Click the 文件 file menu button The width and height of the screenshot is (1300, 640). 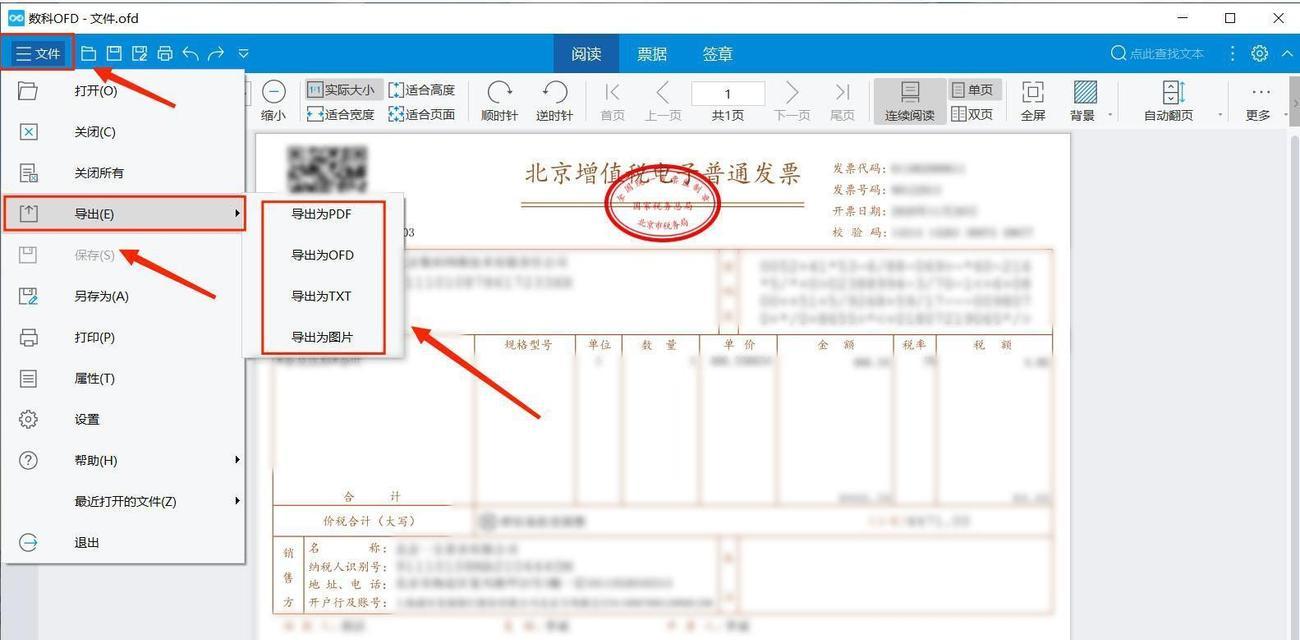(x=38, y=53)
